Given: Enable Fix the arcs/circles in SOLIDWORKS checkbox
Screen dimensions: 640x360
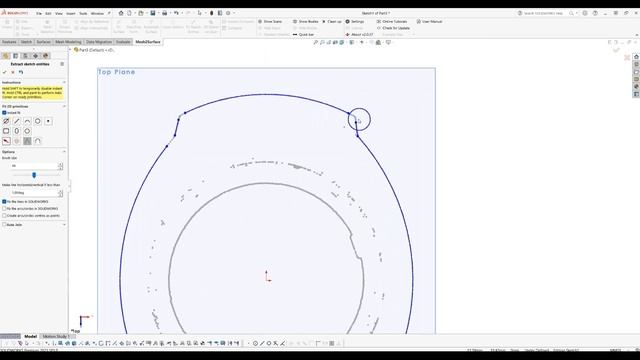Looking at the screenshot, I should pos(4,209).
